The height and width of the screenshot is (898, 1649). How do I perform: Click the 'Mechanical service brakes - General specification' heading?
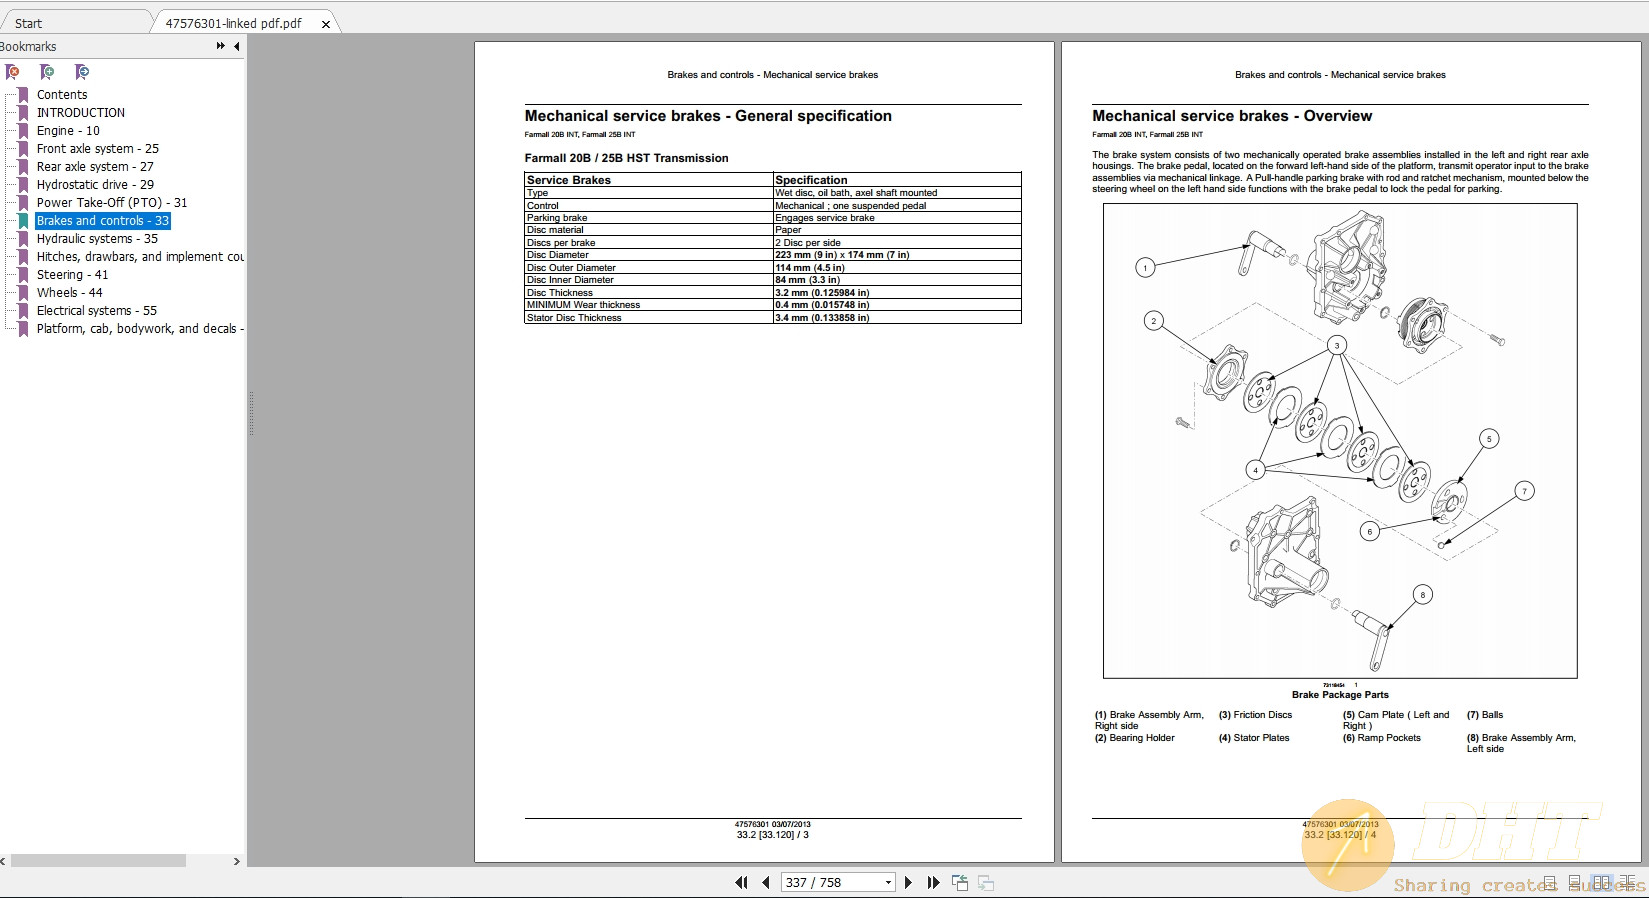coord(708,116)
